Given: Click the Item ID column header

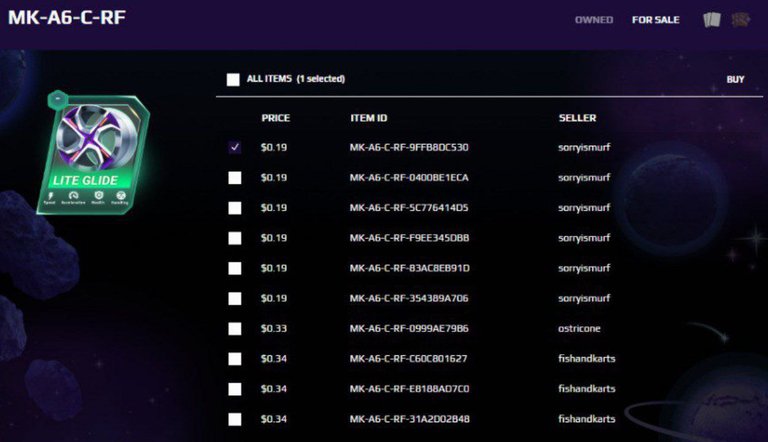Looking at the screenshot, I should [369, 118].
